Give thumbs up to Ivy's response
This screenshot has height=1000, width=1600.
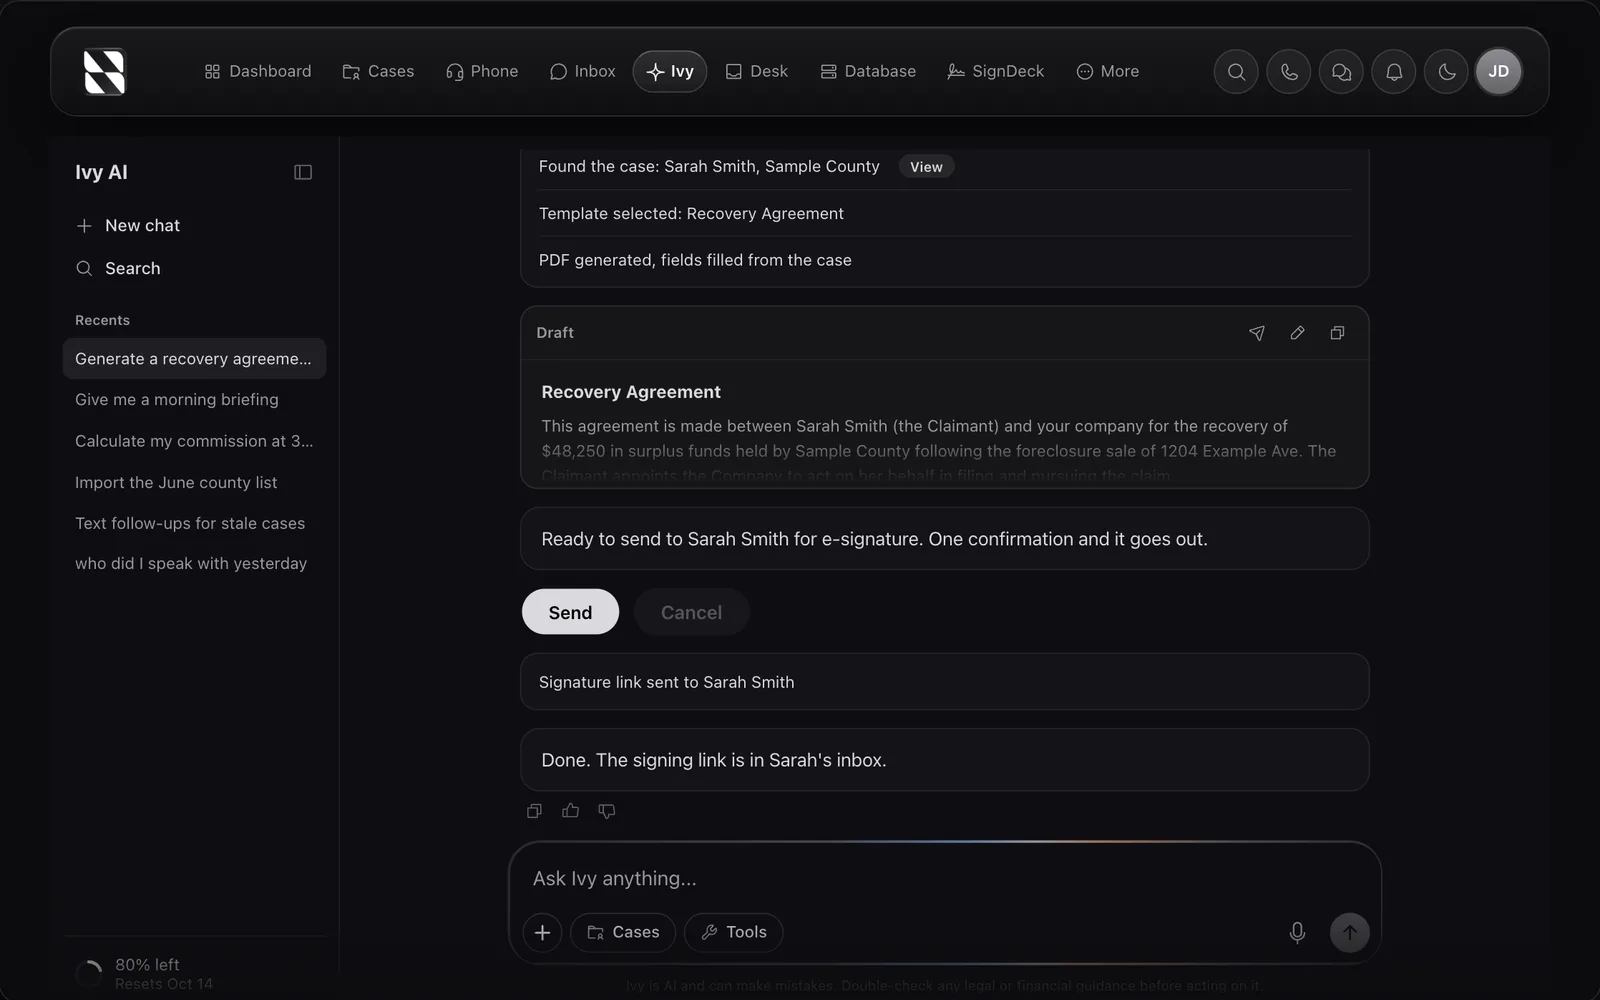(570, 811)
